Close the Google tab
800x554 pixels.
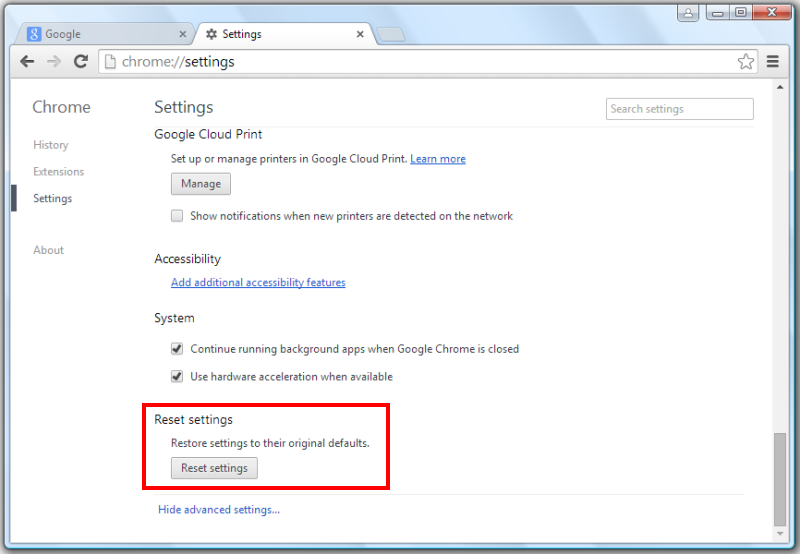pyautogui.click(x=183, y=34)
